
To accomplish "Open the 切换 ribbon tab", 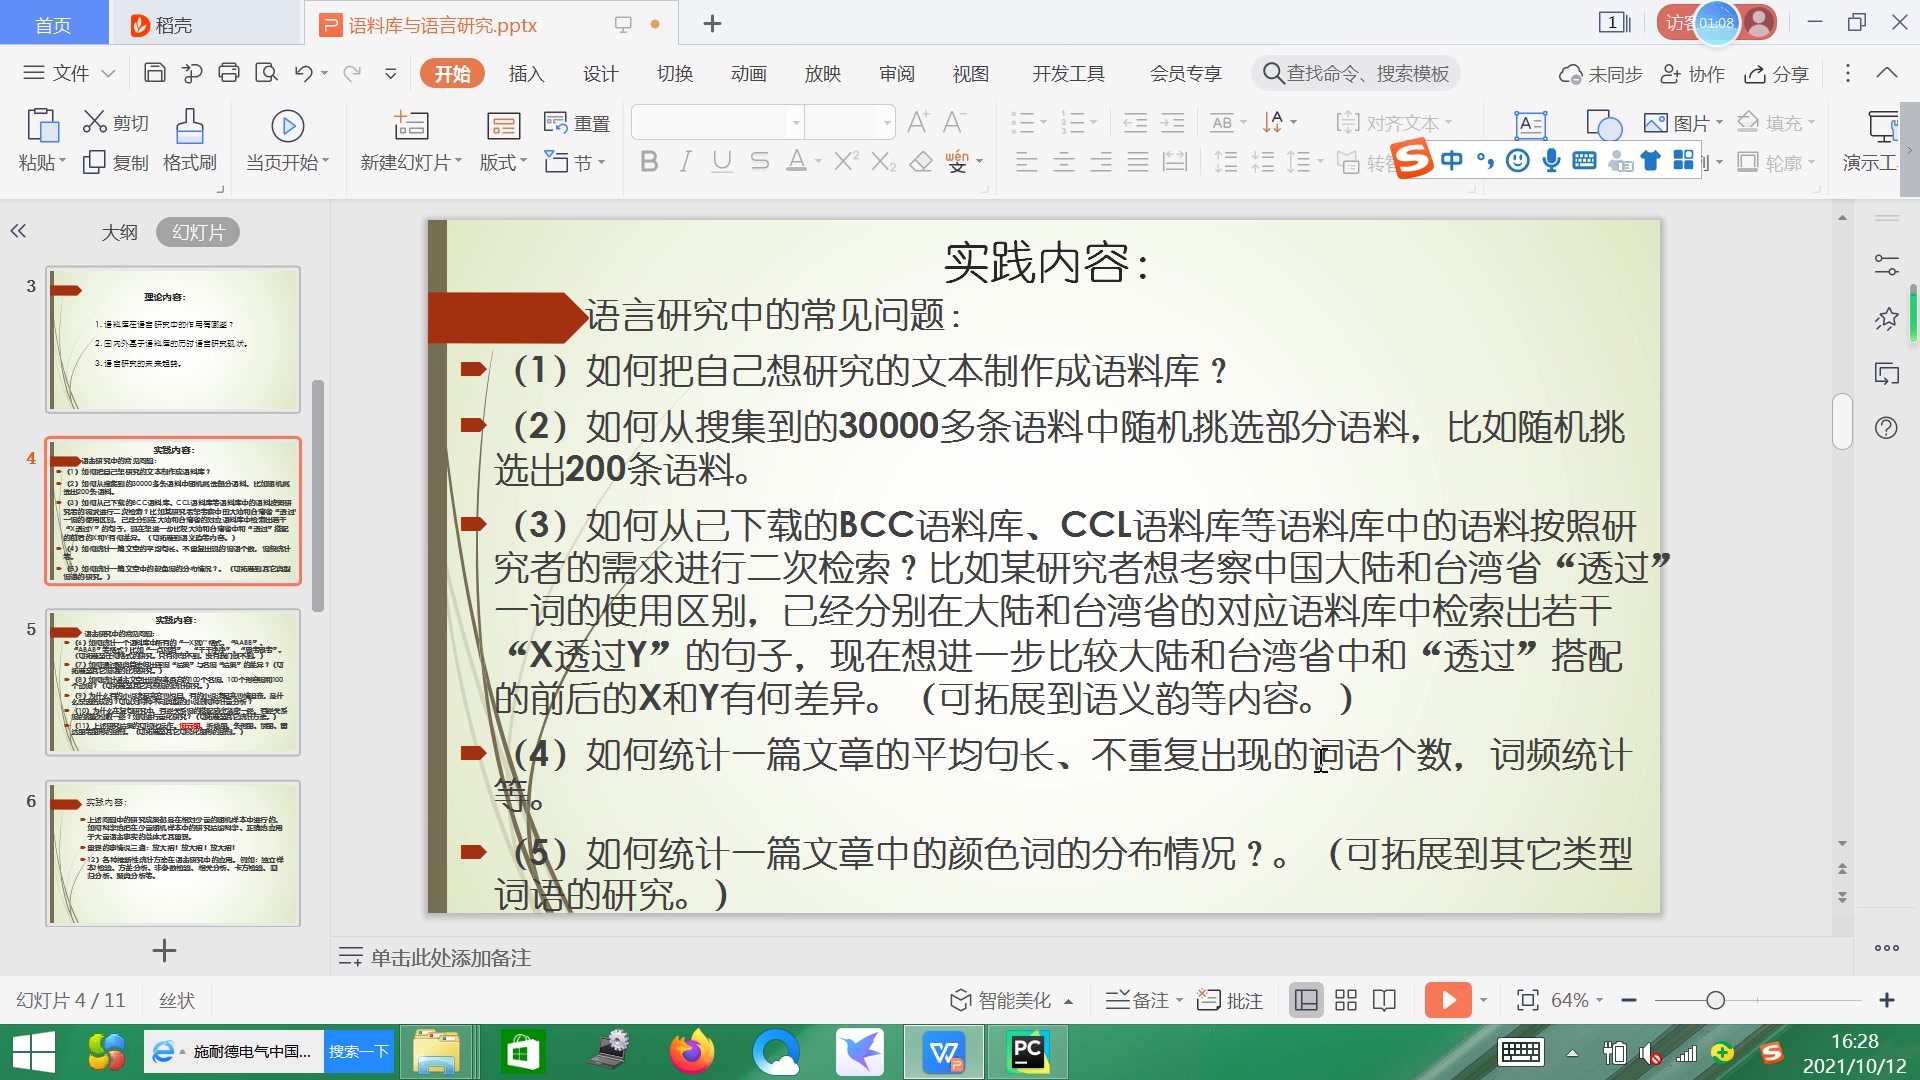I will coord(675,73).
